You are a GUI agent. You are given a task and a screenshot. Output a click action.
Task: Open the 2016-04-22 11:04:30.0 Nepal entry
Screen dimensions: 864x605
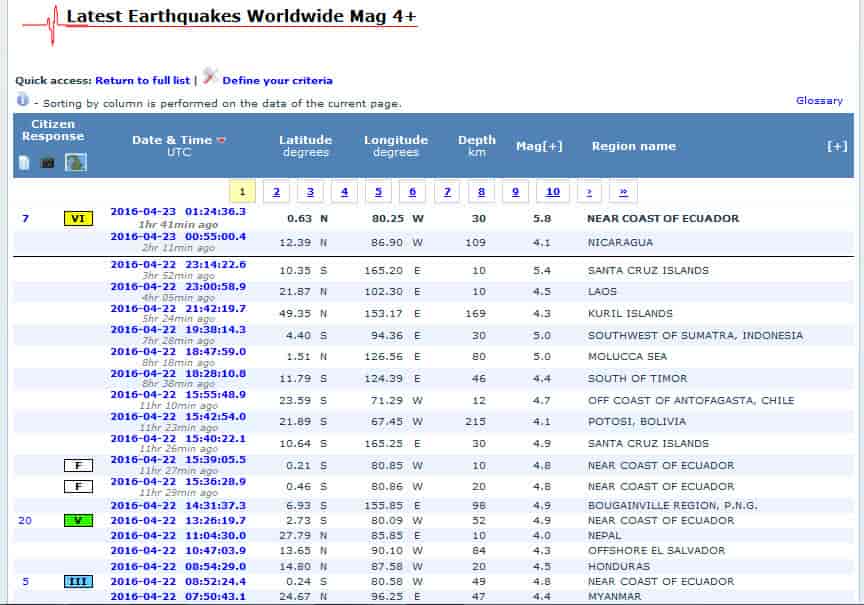tap(178, 536)
